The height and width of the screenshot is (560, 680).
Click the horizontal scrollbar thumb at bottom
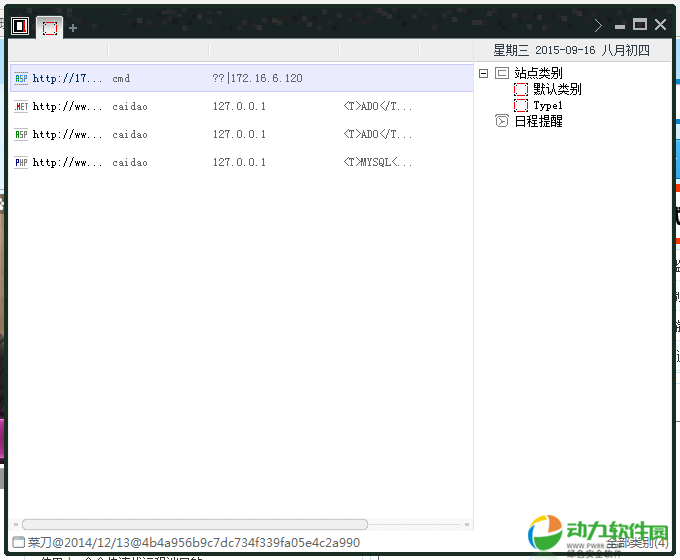click(x=195, y=524)
